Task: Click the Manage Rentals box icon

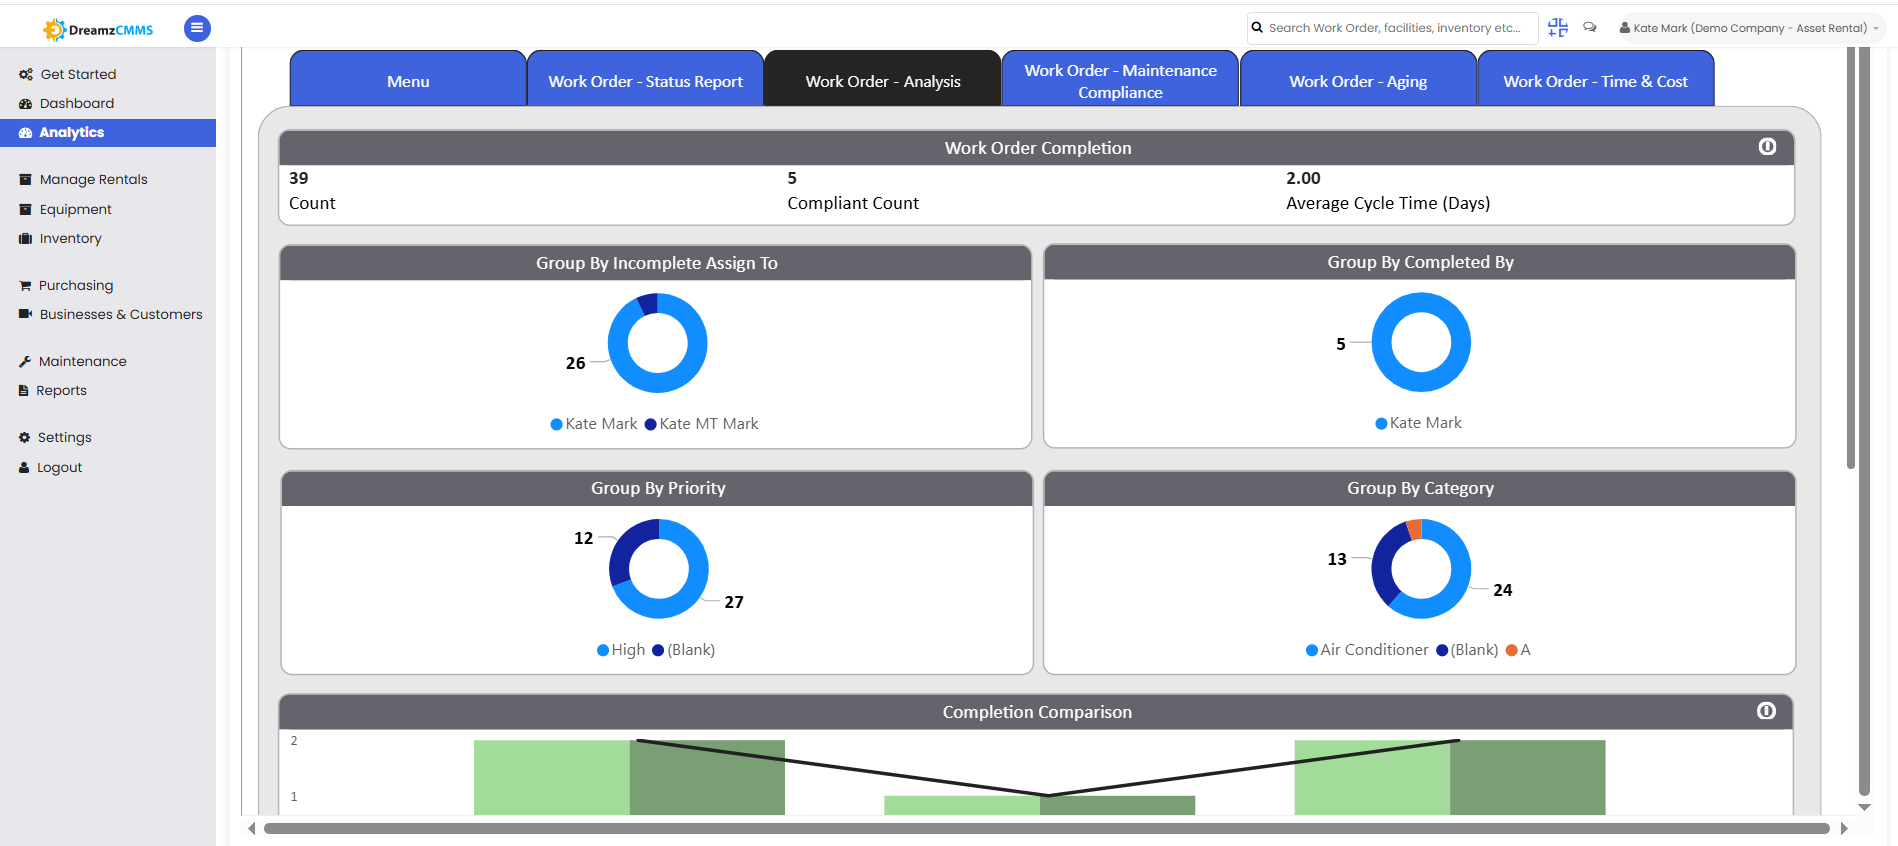Action: click(x=26, y=179)
